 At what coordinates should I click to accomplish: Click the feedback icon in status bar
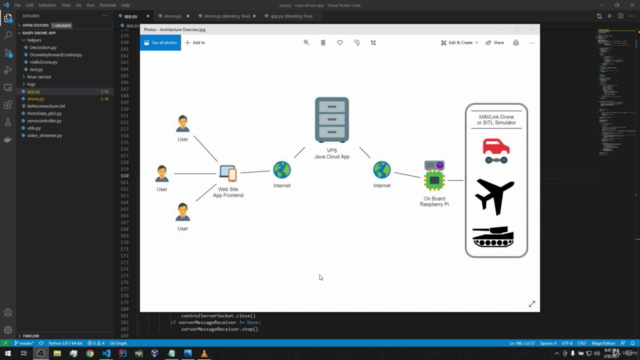623,343
